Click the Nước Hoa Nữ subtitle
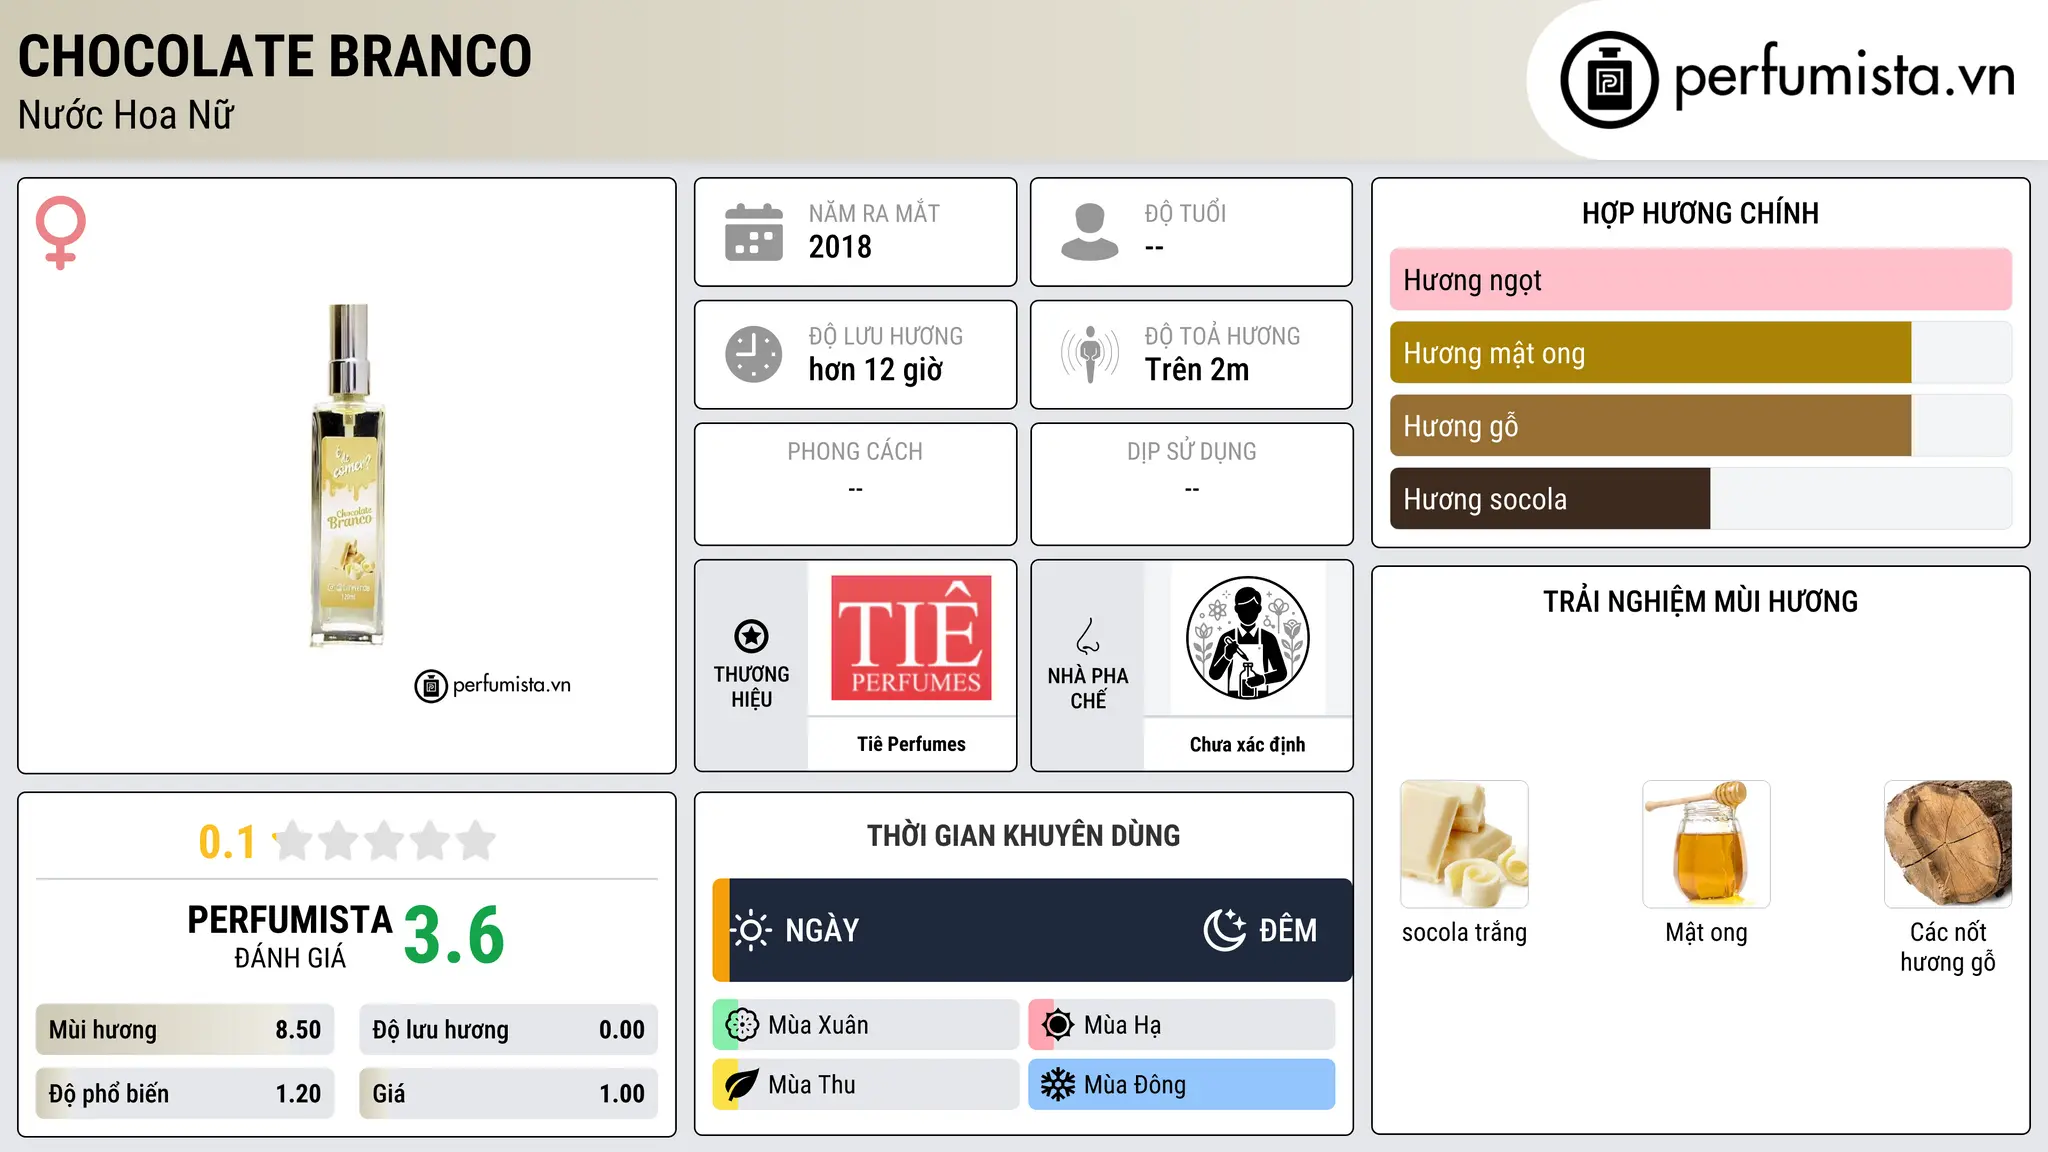Screen dimensions: 2048x1152 point(126,115)
